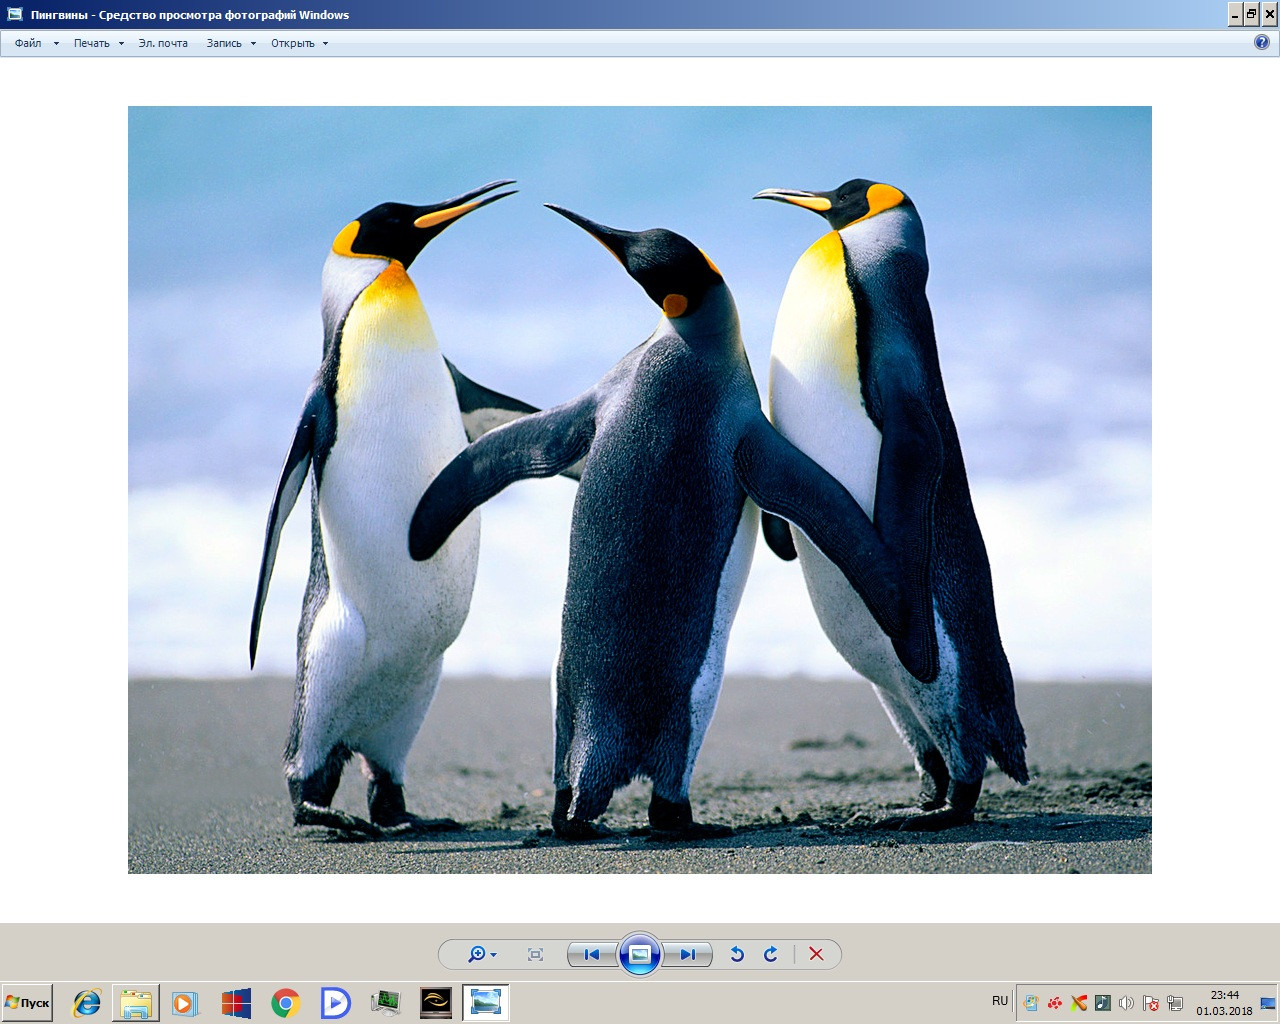
Task: Launch Google Chrome from the taskbar
Action: point(286,1003)
